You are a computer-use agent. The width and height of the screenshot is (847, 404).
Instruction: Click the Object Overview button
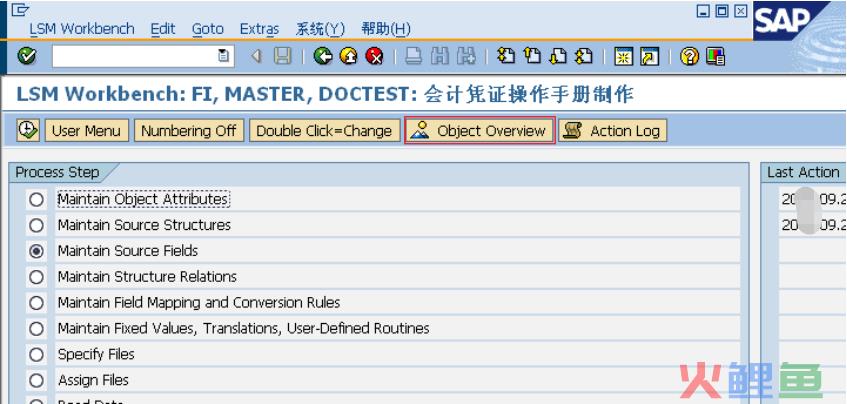(x=480, y=131)
